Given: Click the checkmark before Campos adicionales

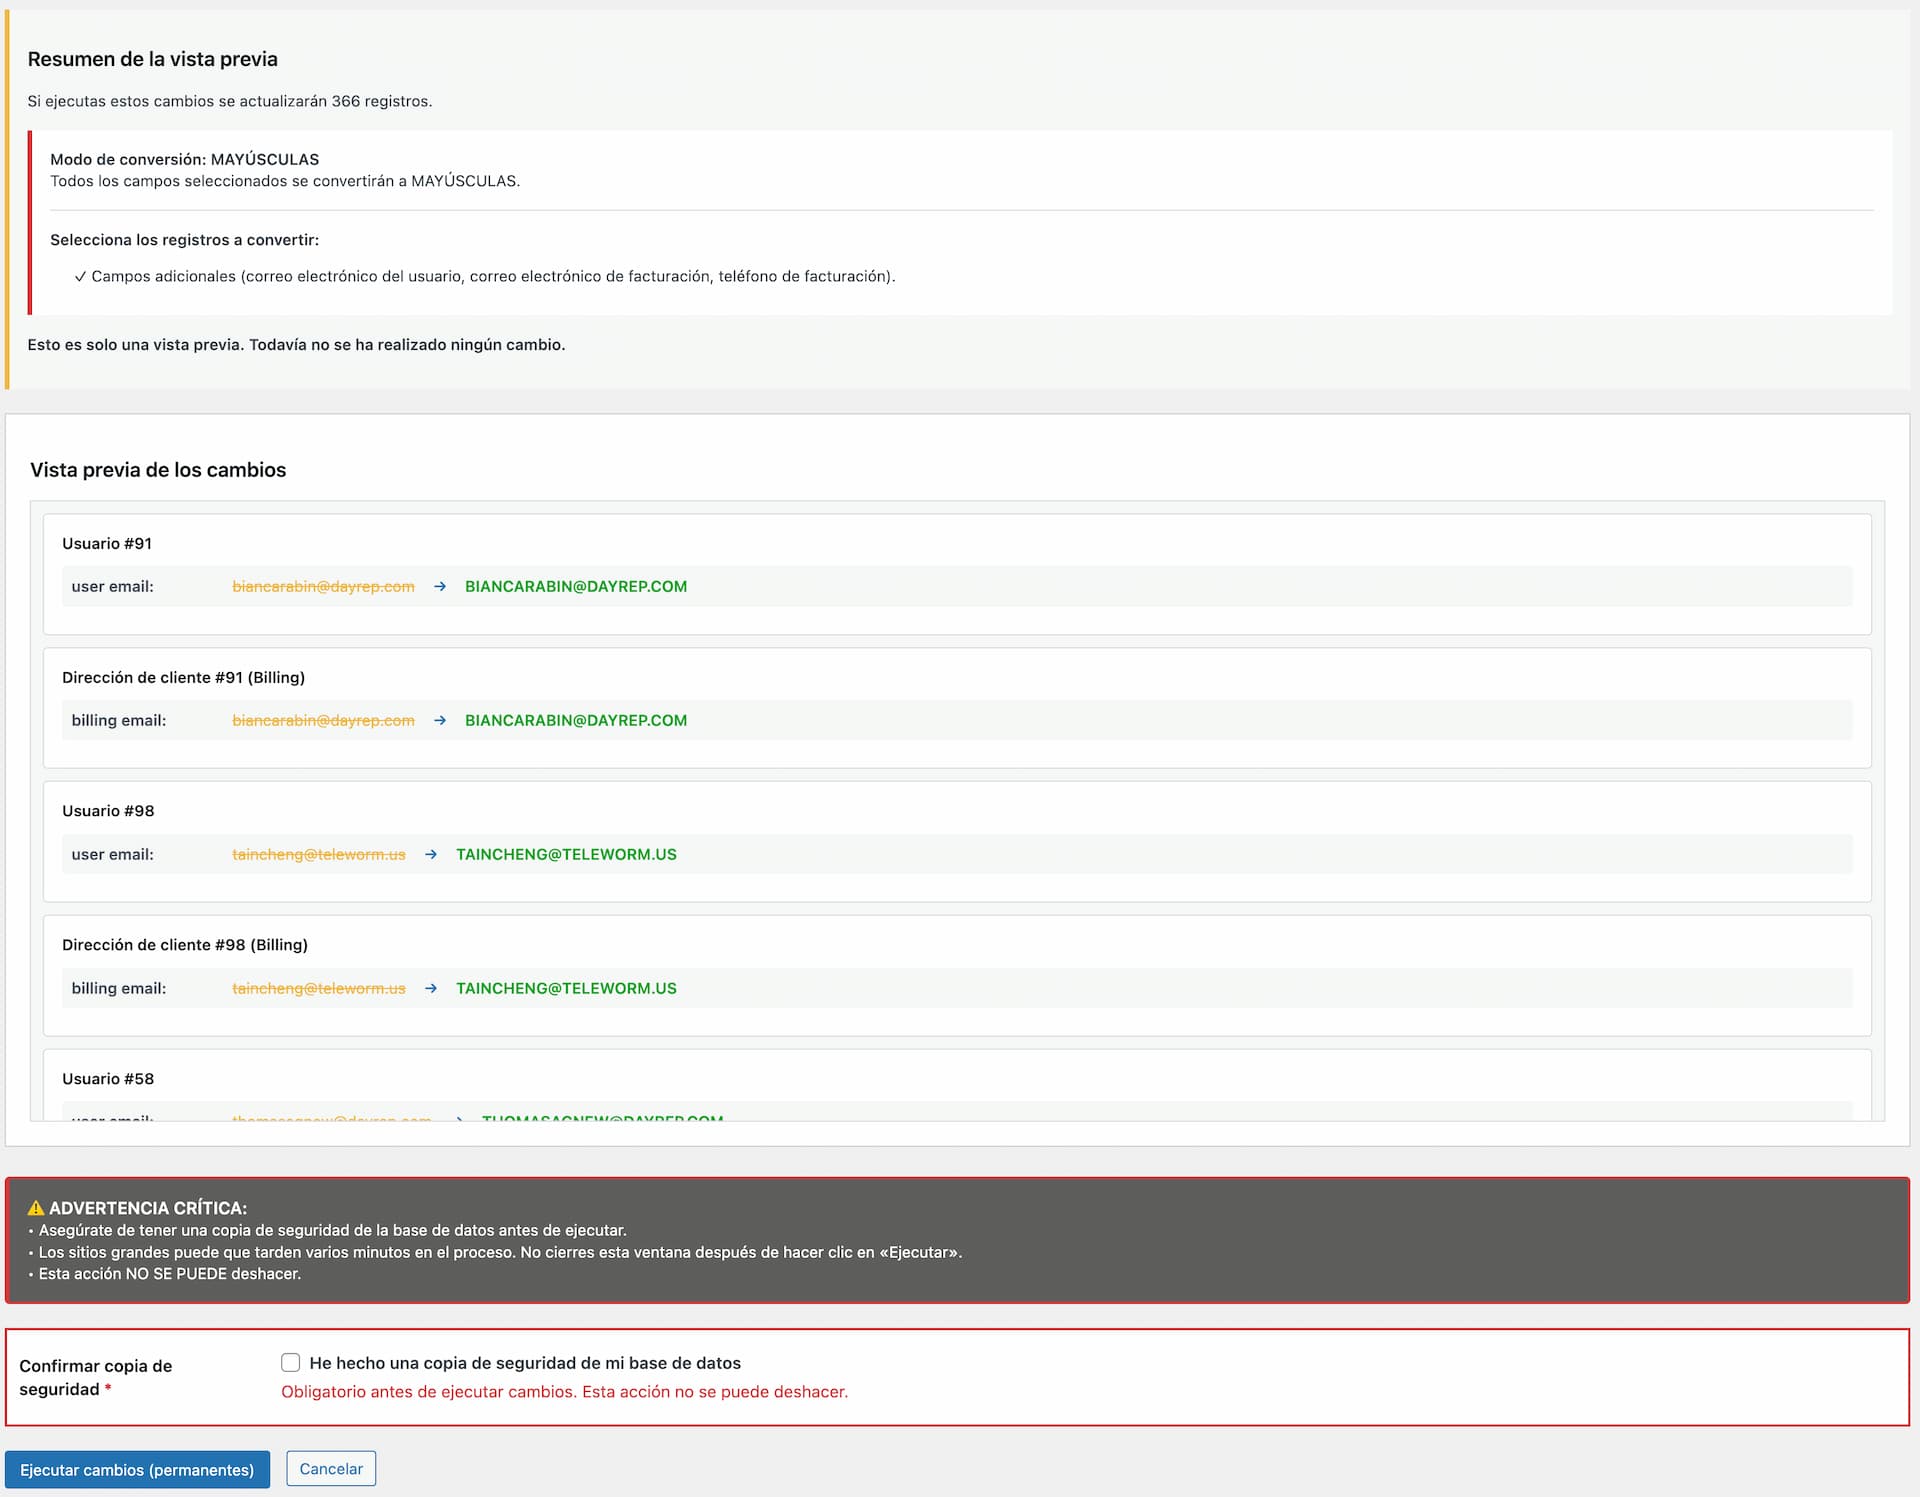Looking at the screenshot, I should point(80,276).
